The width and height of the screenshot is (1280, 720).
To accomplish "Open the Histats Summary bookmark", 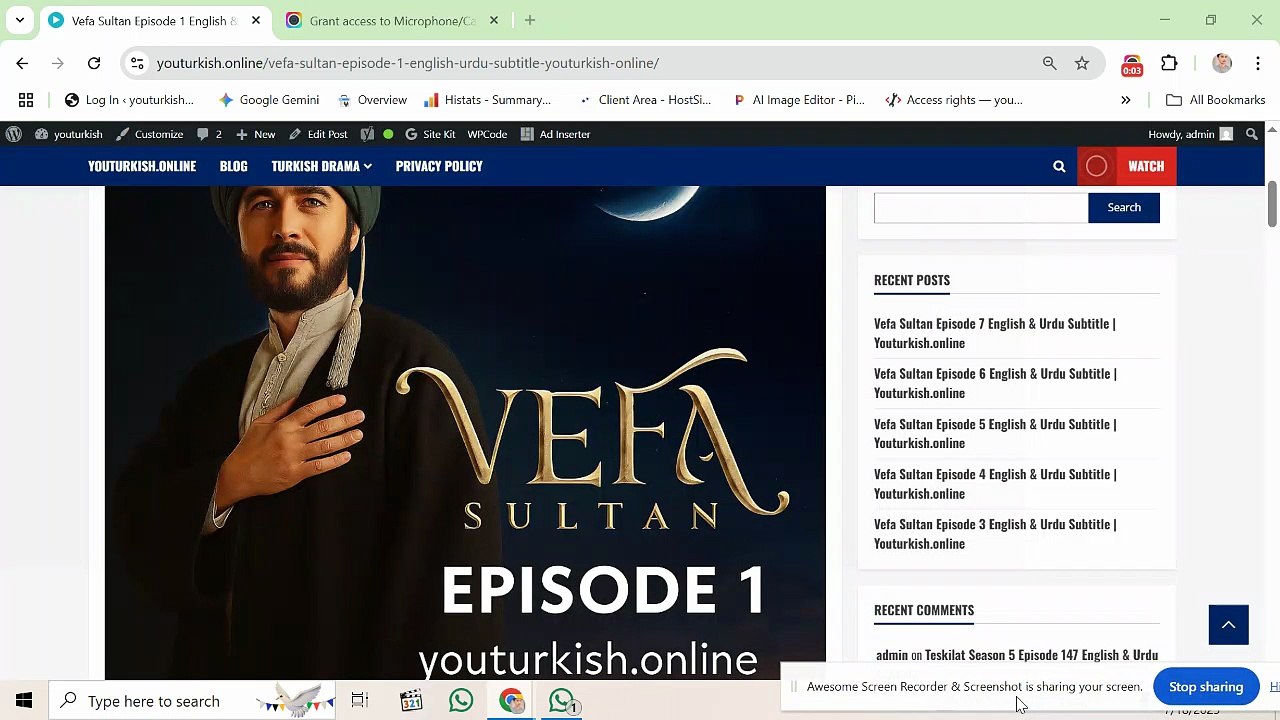I will tap(487, 100).
